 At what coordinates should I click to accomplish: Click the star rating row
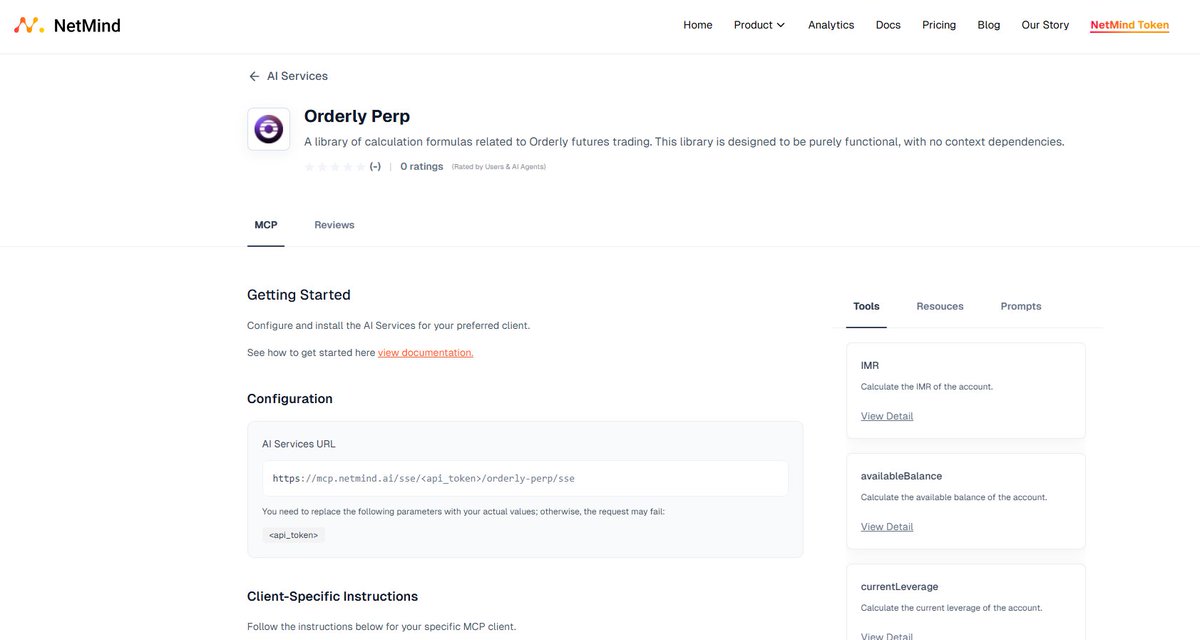pos(335,167)
